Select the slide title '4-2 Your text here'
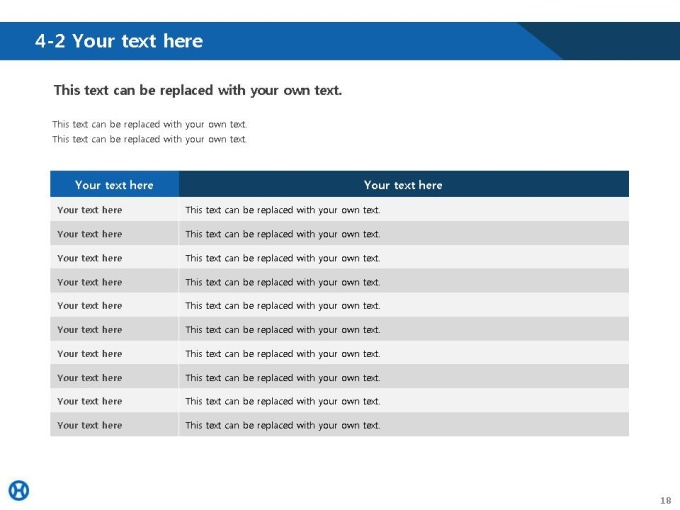Screen dimensions: 680x510 click(119, 41)
